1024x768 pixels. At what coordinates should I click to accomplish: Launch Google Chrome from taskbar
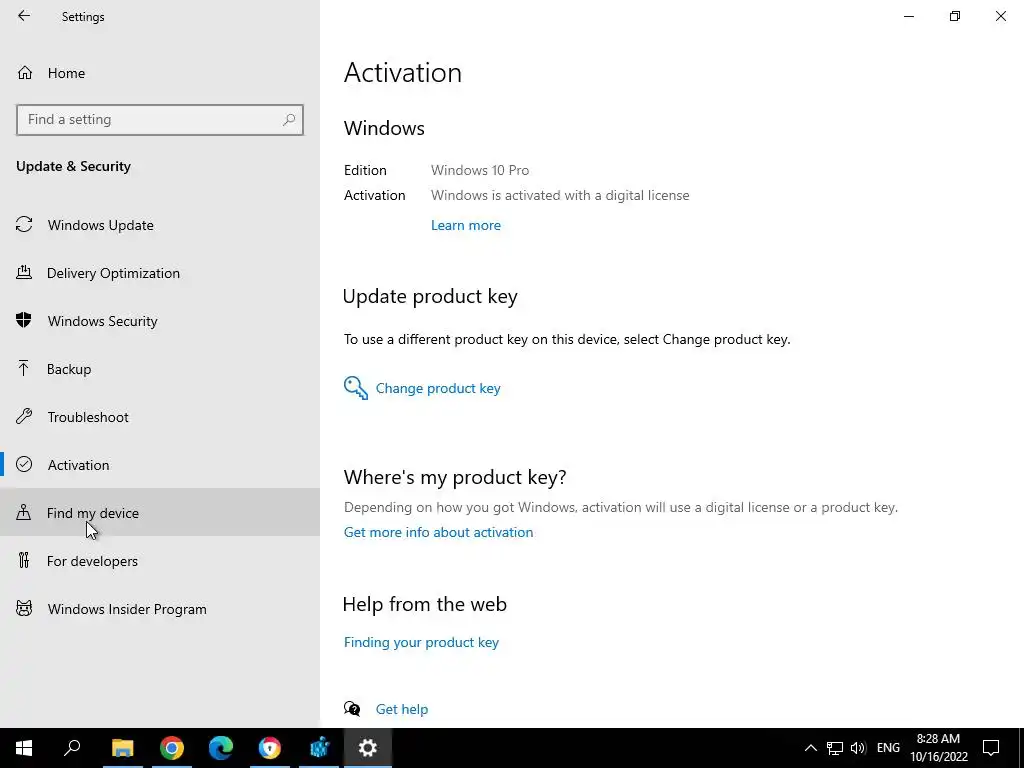pos(172,748)
